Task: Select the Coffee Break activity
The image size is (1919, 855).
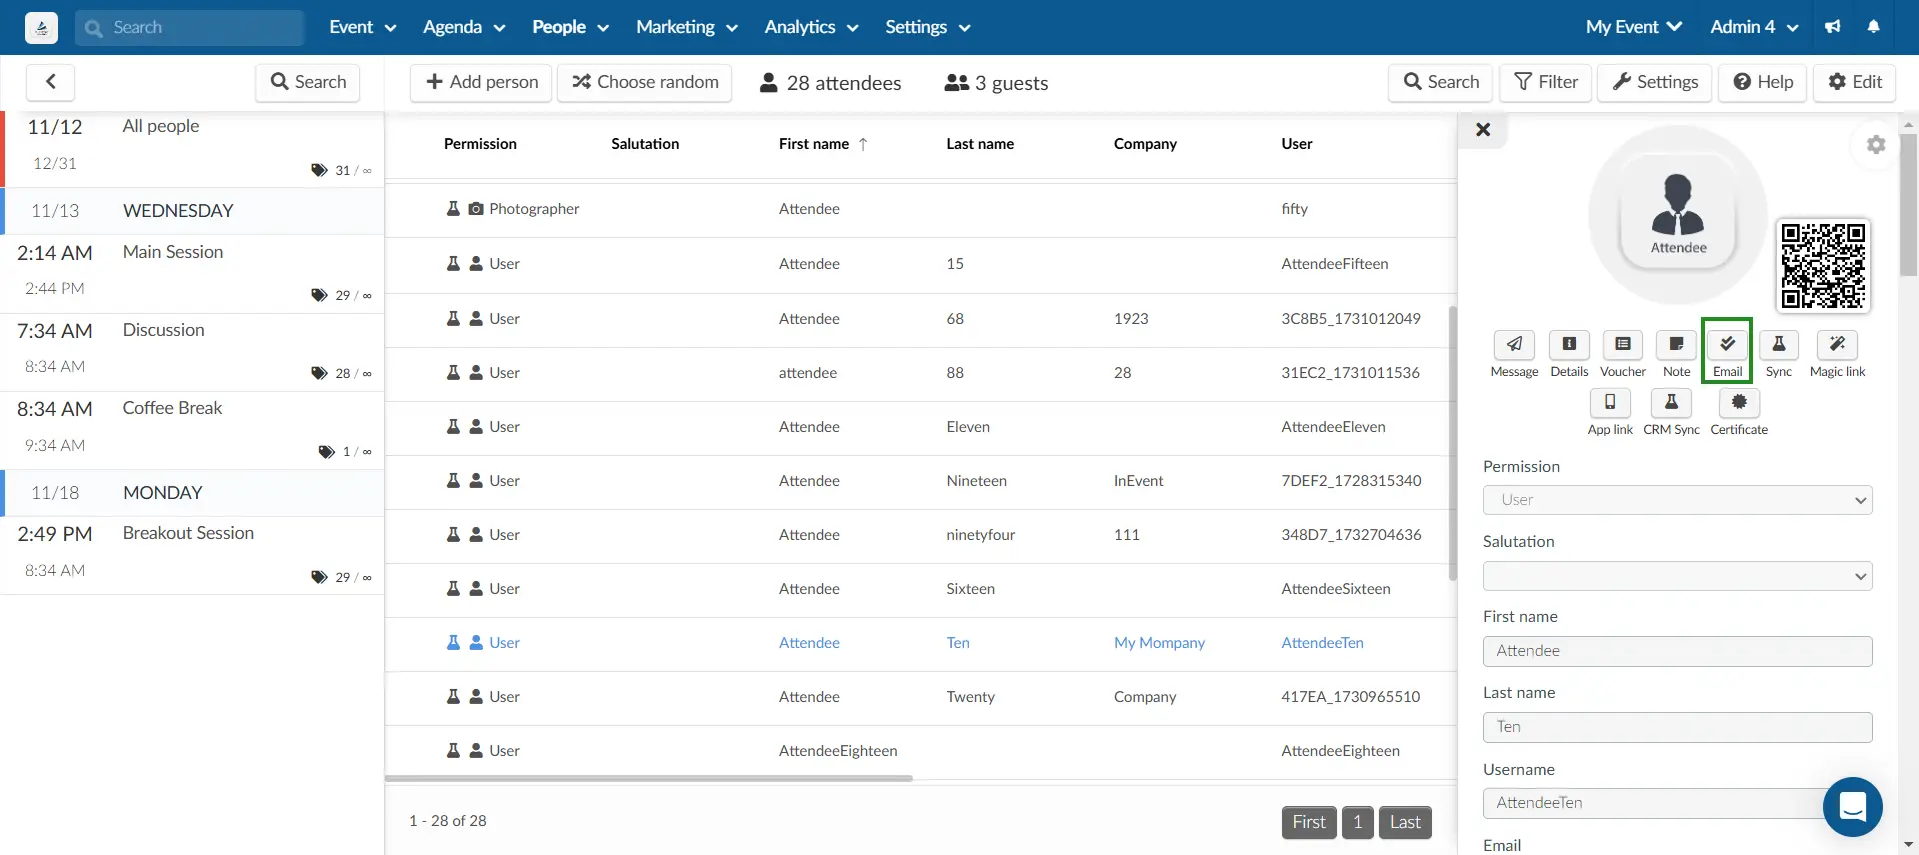Action: pyautogui.click(x=192, y=430)
